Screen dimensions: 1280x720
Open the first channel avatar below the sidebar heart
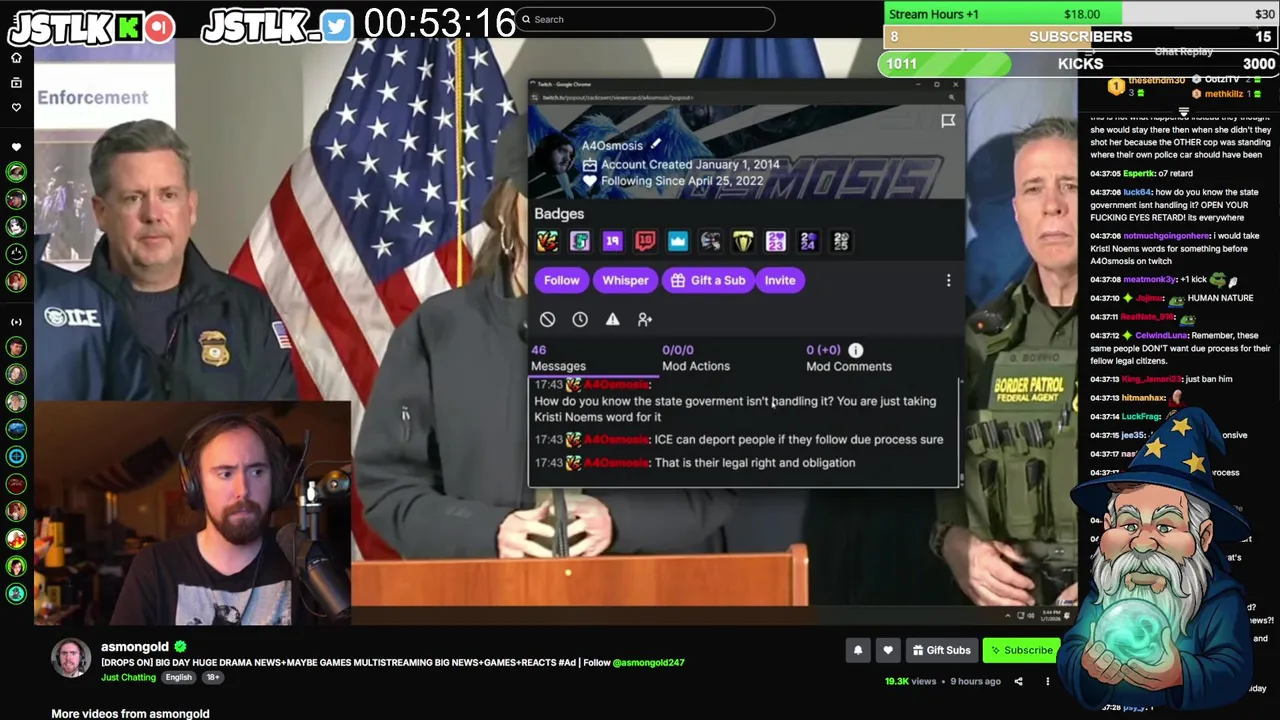(x=16, y=172)
